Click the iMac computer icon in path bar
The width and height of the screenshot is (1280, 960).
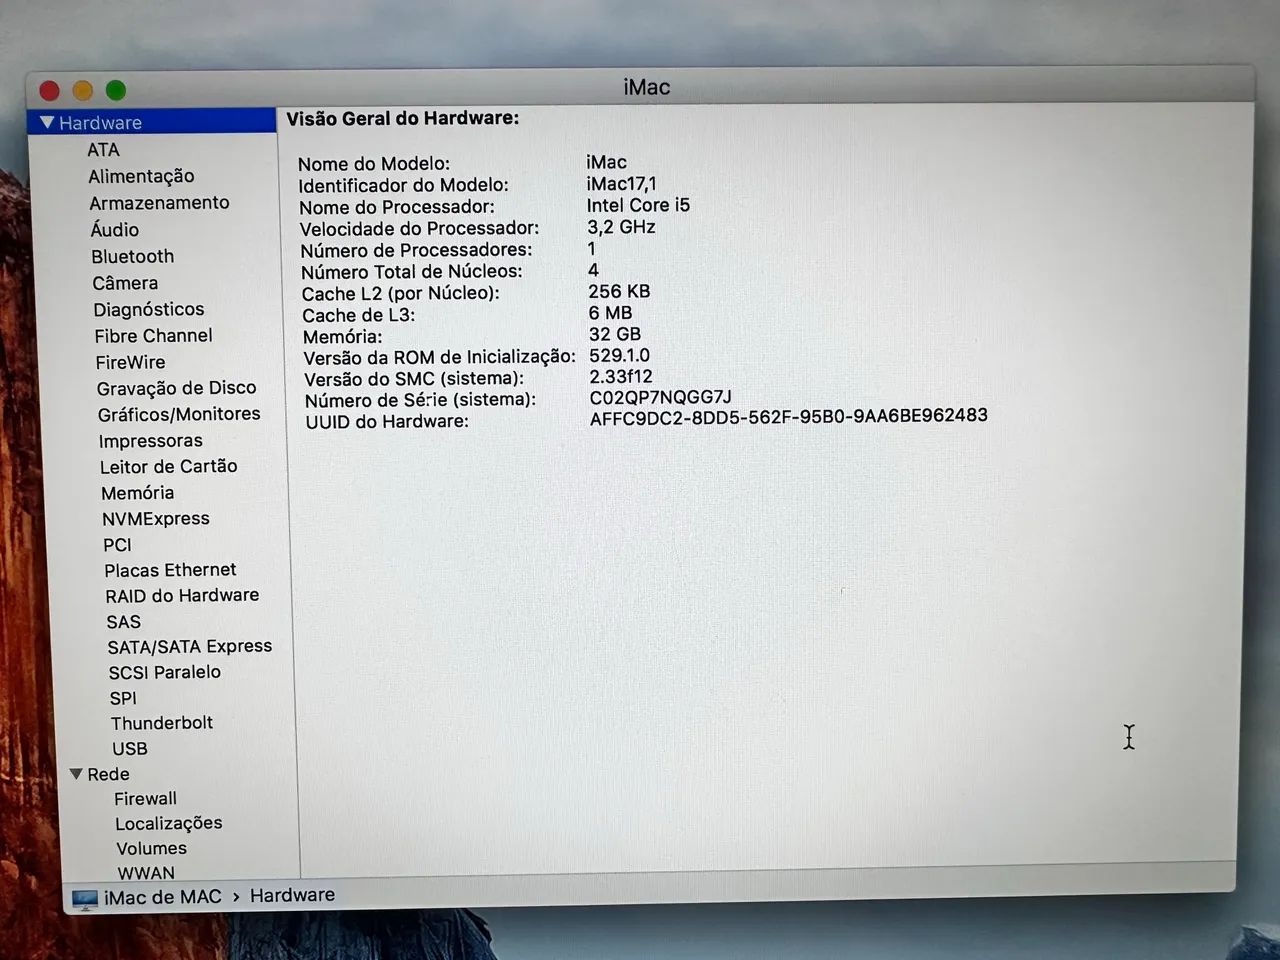click(x=85, y=899)
